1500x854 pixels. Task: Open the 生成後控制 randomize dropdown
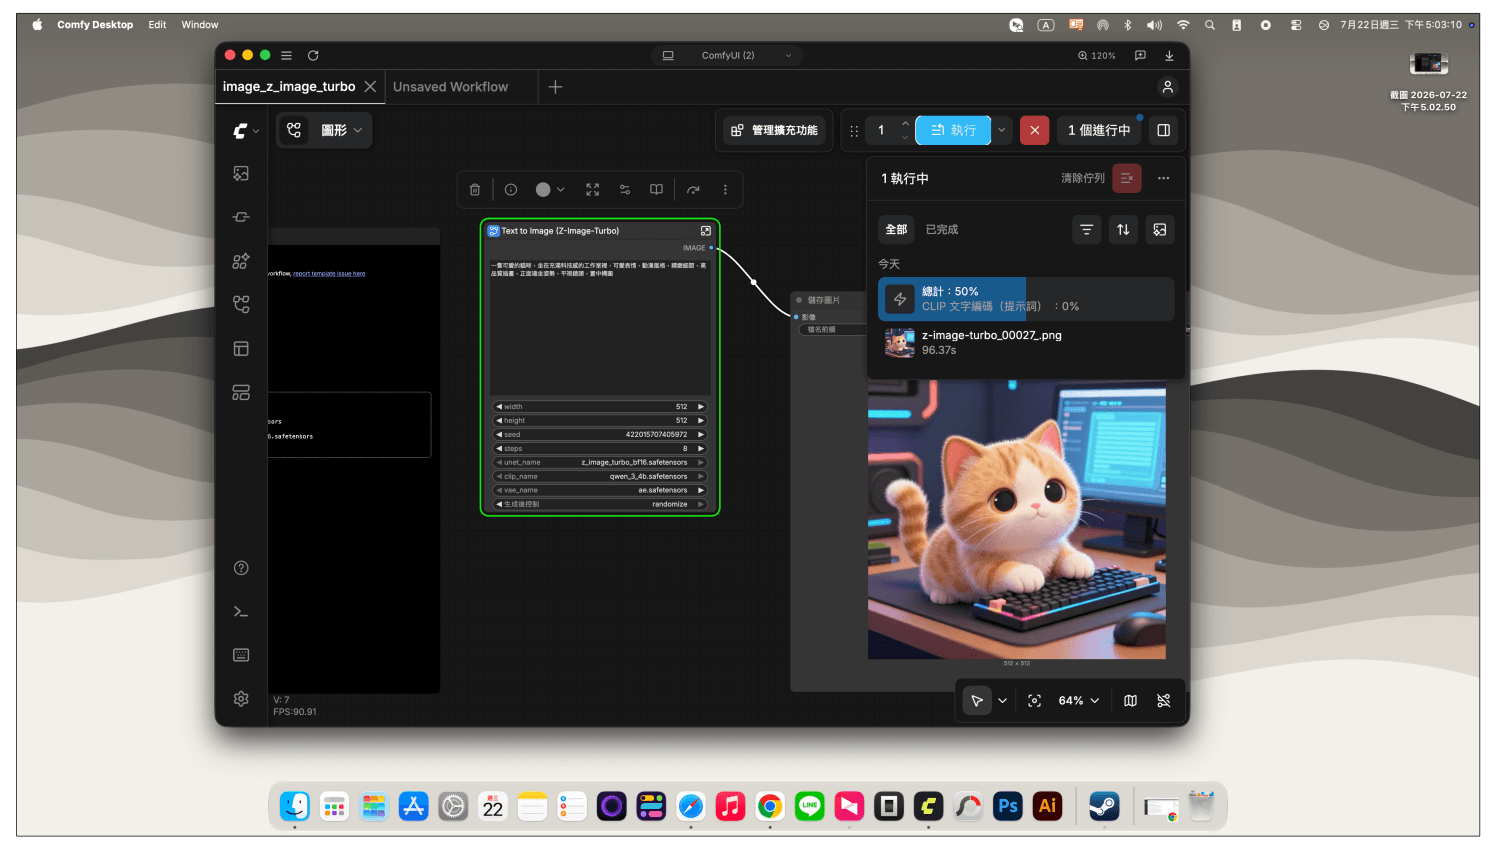point(600,505)
